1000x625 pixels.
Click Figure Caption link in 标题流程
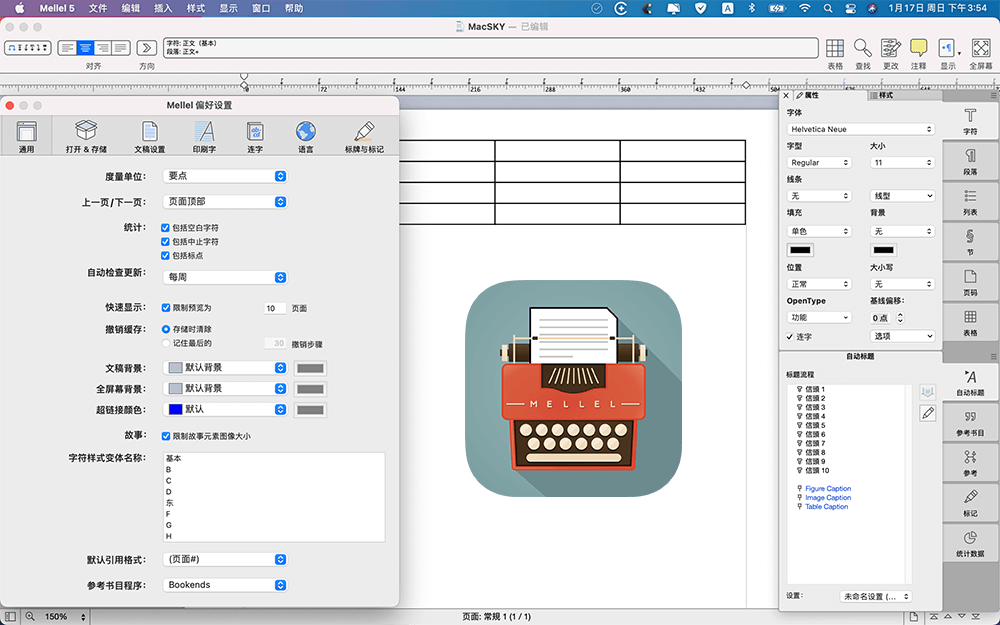pos(828,489)
